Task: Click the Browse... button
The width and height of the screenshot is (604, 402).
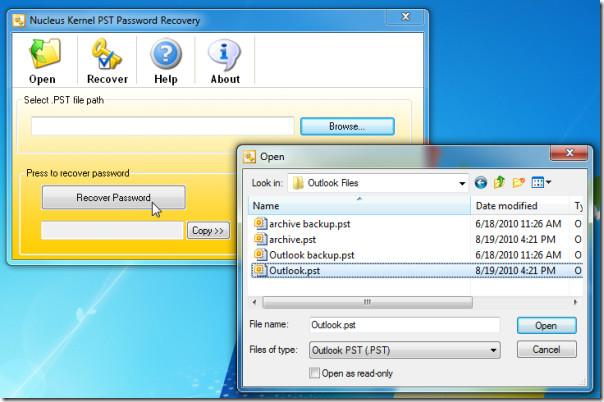Action: point(347,126)
